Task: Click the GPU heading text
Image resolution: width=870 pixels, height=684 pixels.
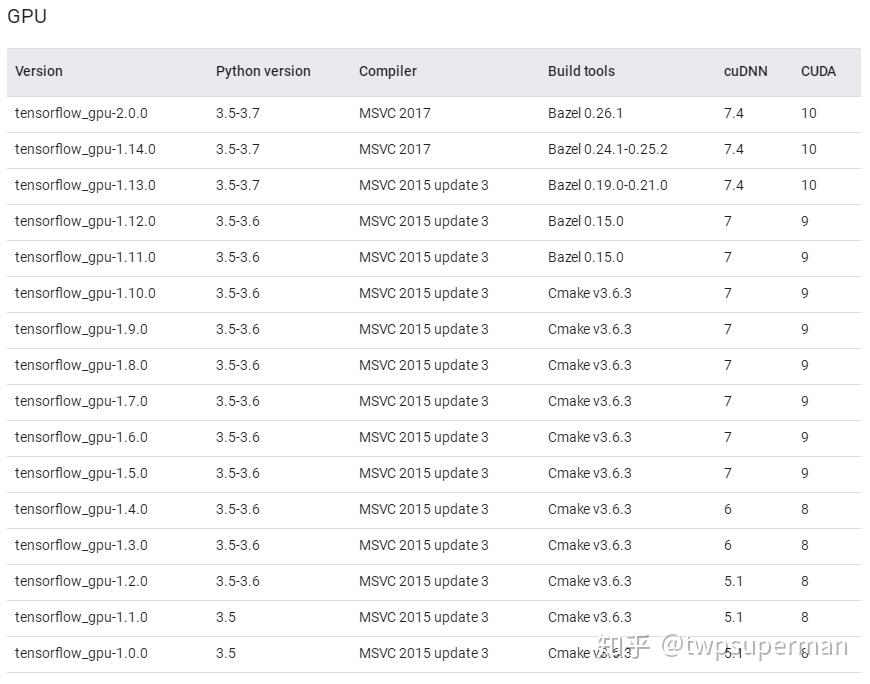Action: 27,16
